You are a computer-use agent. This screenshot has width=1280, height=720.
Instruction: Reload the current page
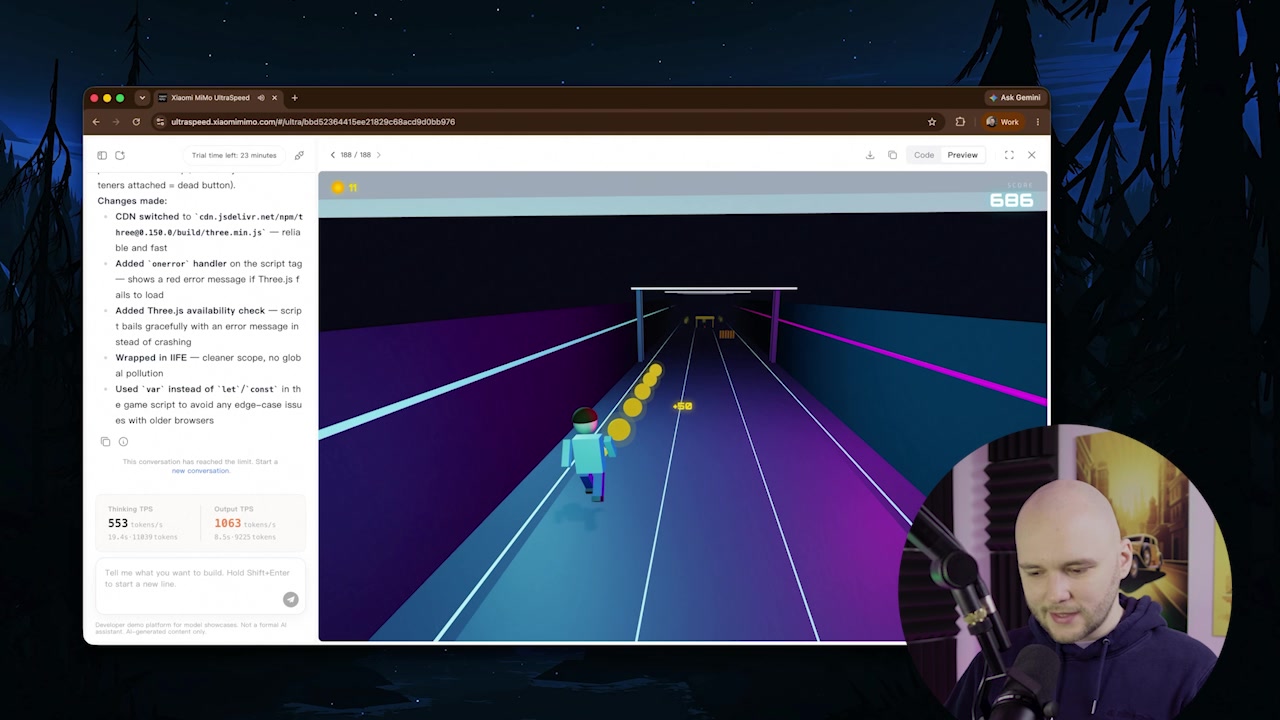(136, 122)
